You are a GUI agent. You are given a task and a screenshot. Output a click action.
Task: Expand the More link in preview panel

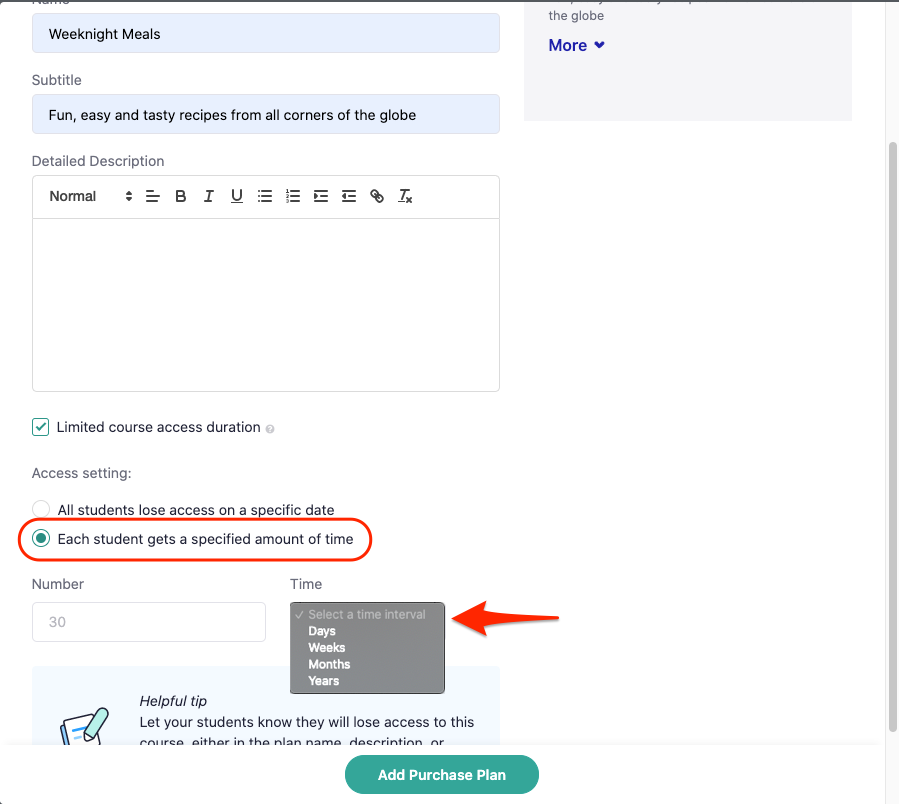(576, 45)
